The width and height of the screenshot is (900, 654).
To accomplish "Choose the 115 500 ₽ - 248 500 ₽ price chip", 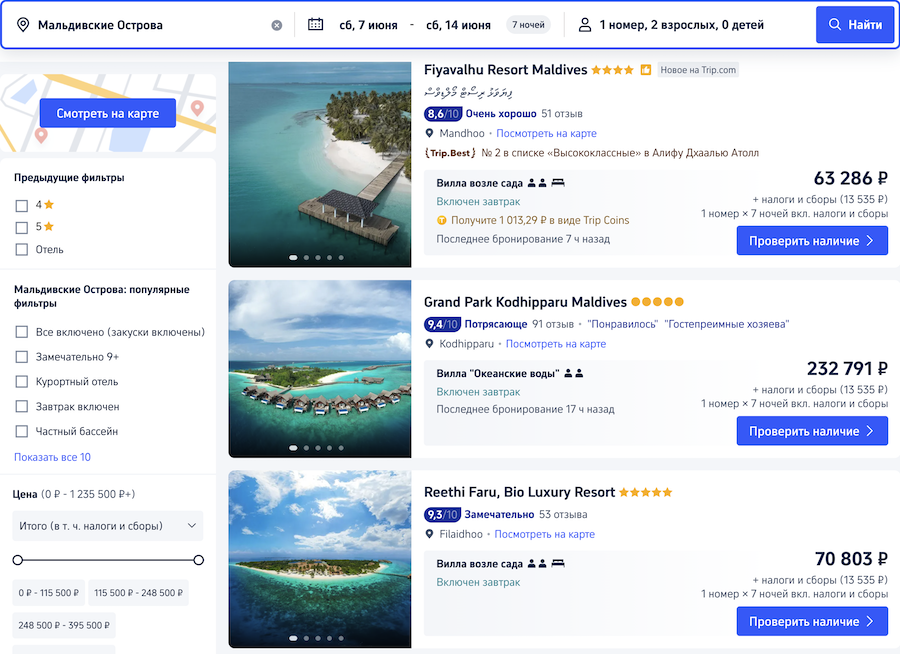I will 138,593.
